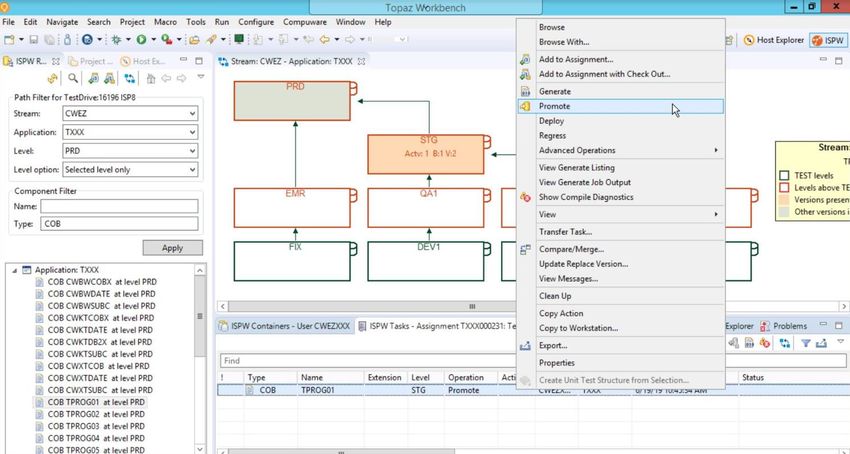
Task: Click the yellow Back arrow in main toolbar
Action: (x=324, y=40)
